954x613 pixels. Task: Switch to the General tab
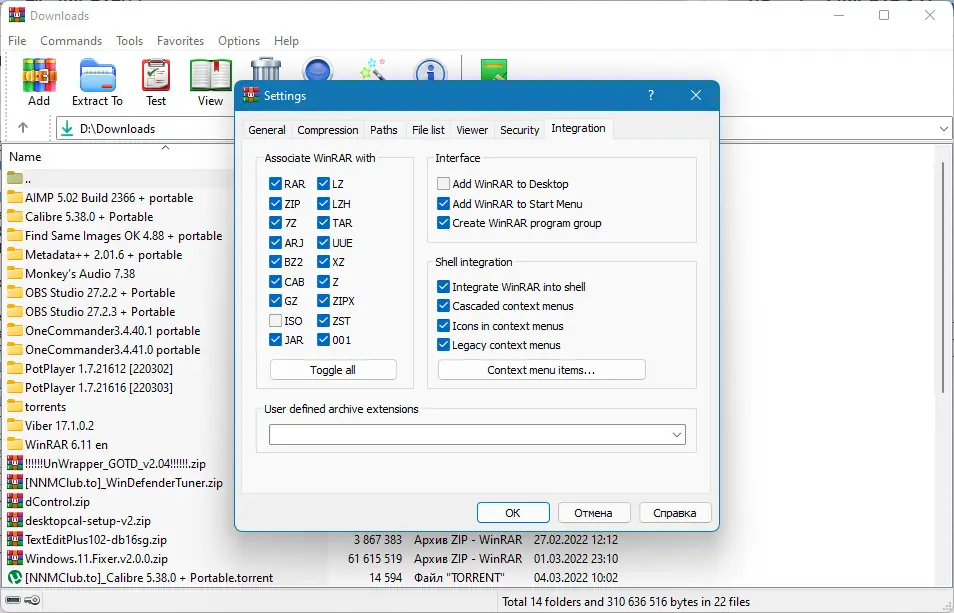pos(266,130)
